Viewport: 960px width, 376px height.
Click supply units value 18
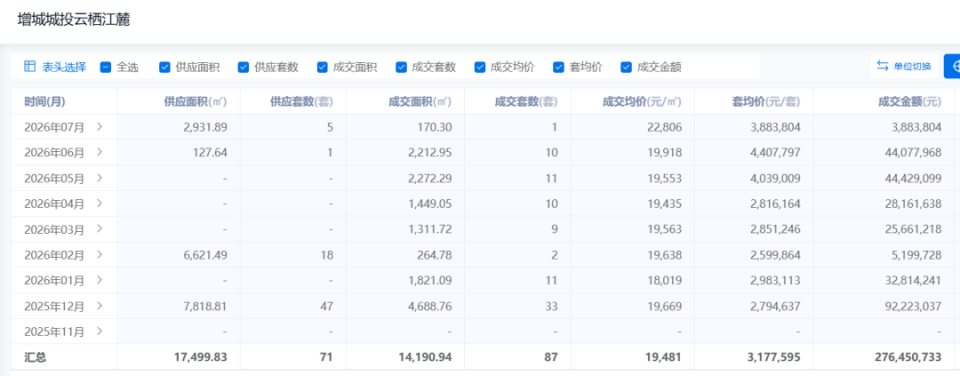[328, 255]
